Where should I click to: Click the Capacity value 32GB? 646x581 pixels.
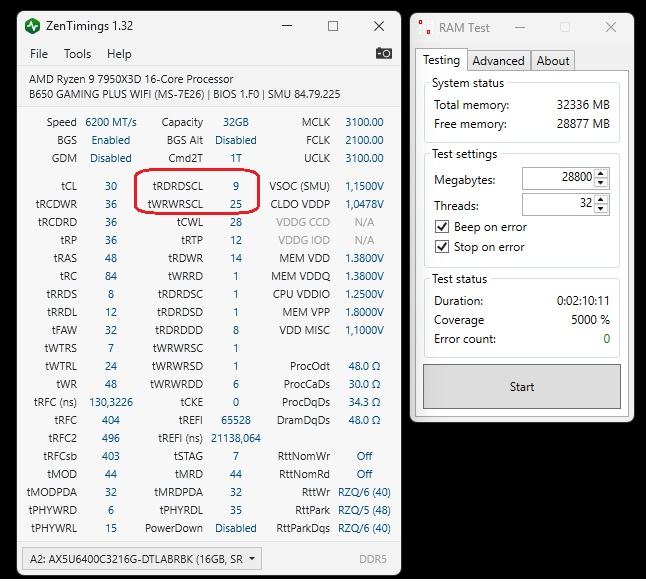(236, 122)
